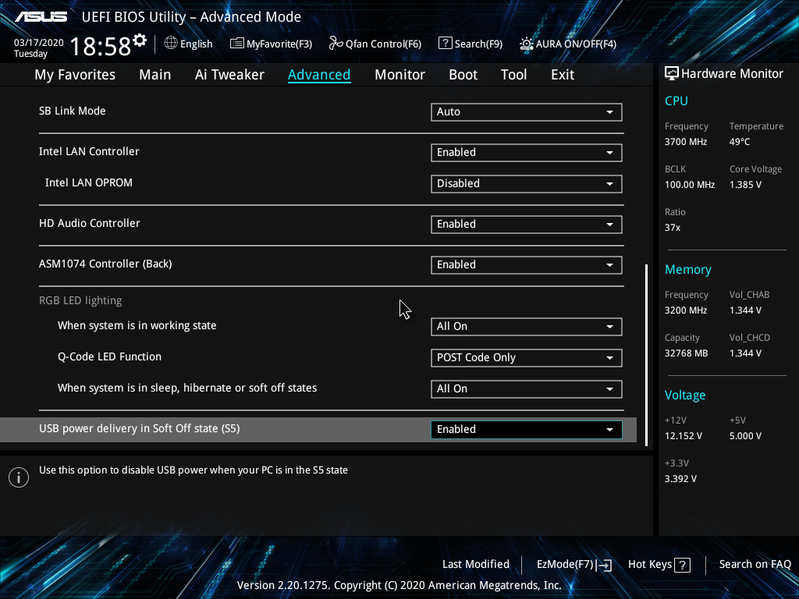Image resolution: width=799 pixels, height=599 pixels.
Task: Open Intel LAN Controller dropdown
Action: tap(526, 153)
